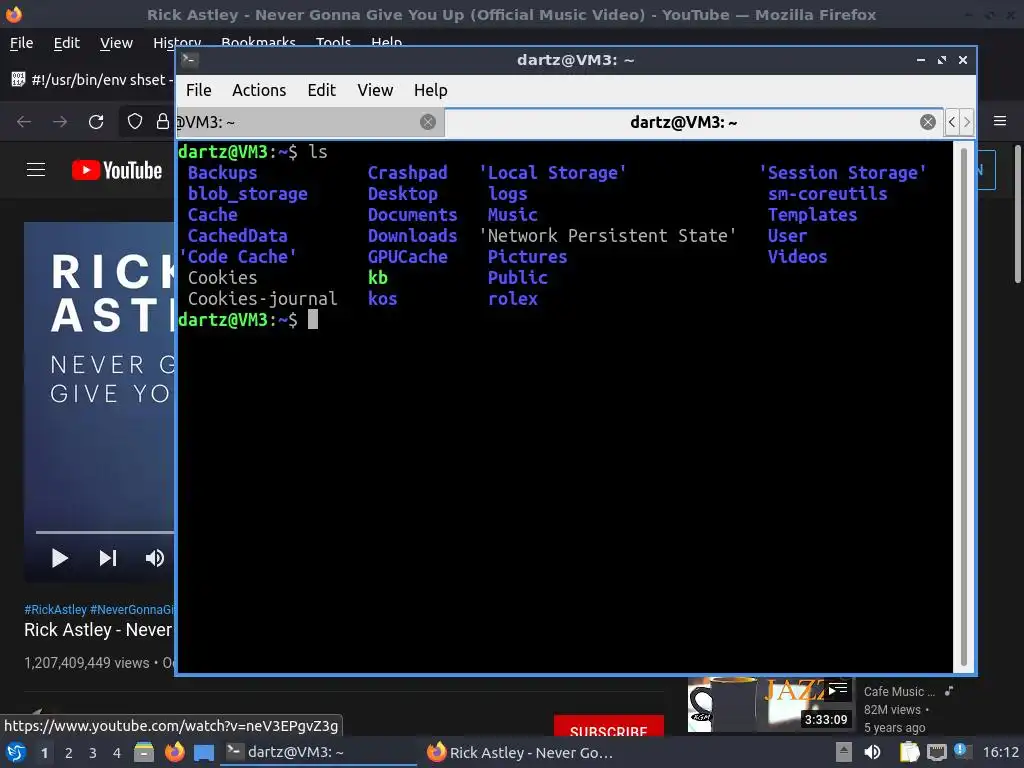
Task: Click the show desktop taskbar icon
Action: [204, 753]
